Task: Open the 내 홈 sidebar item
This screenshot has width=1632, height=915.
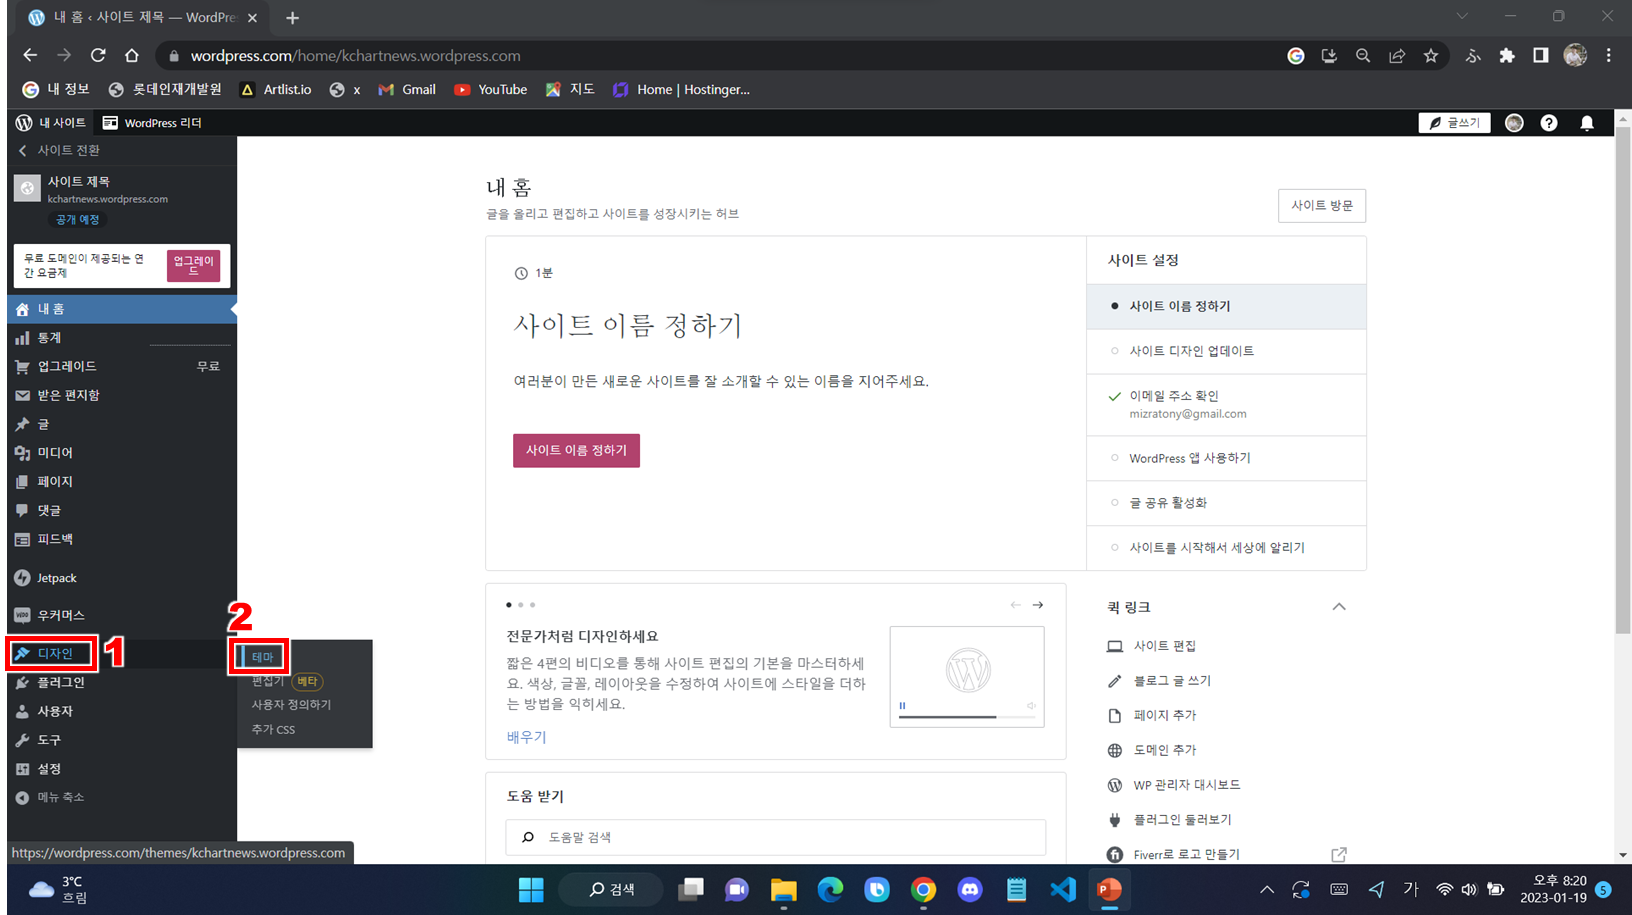Action: [x=121, y=309]
